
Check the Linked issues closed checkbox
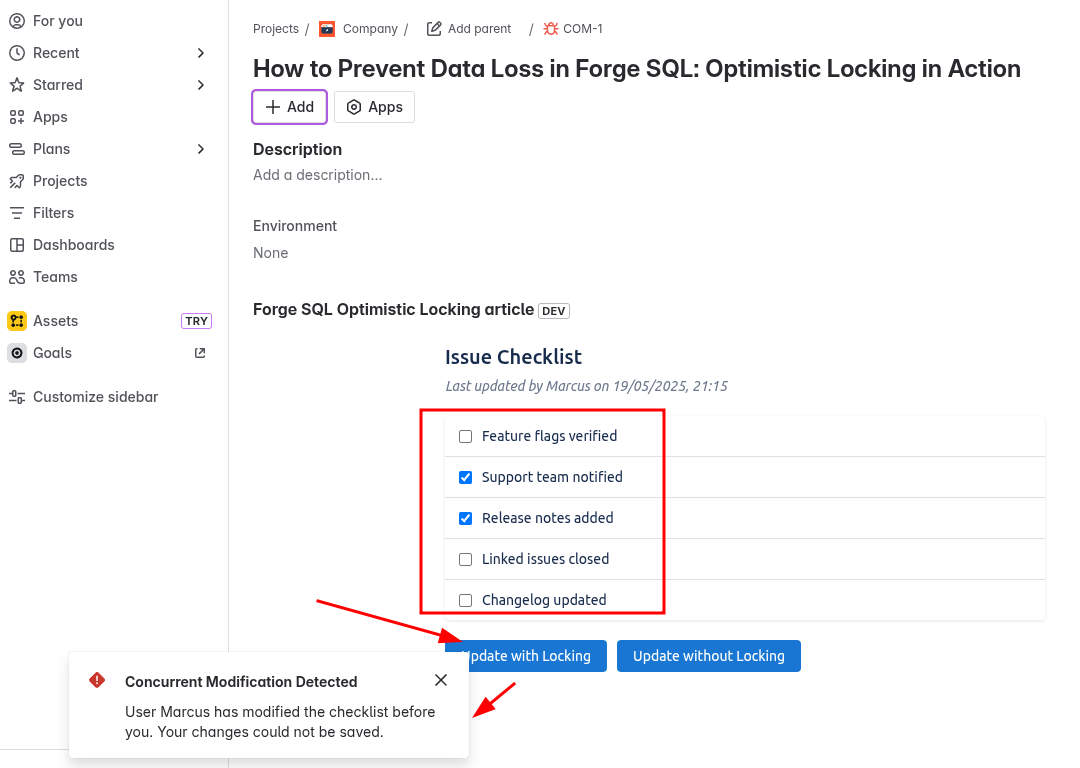tap(466, 559)
